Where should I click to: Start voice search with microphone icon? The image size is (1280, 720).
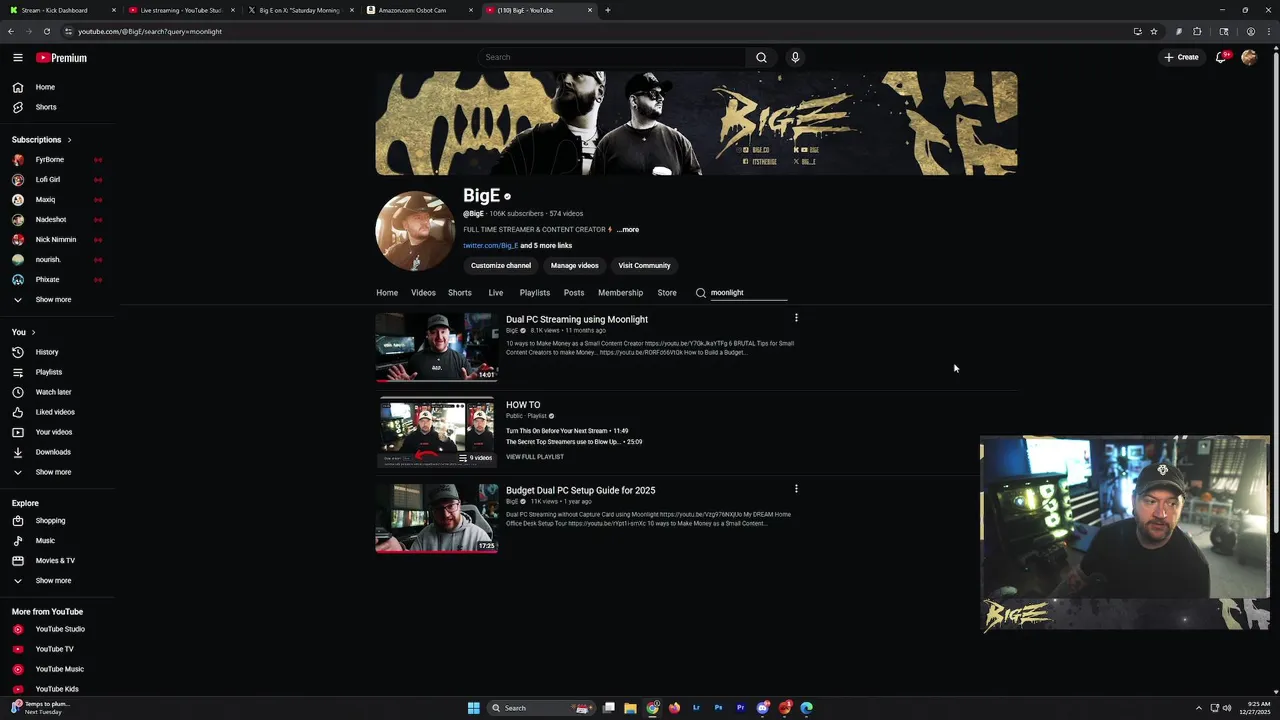coord(795,57)
